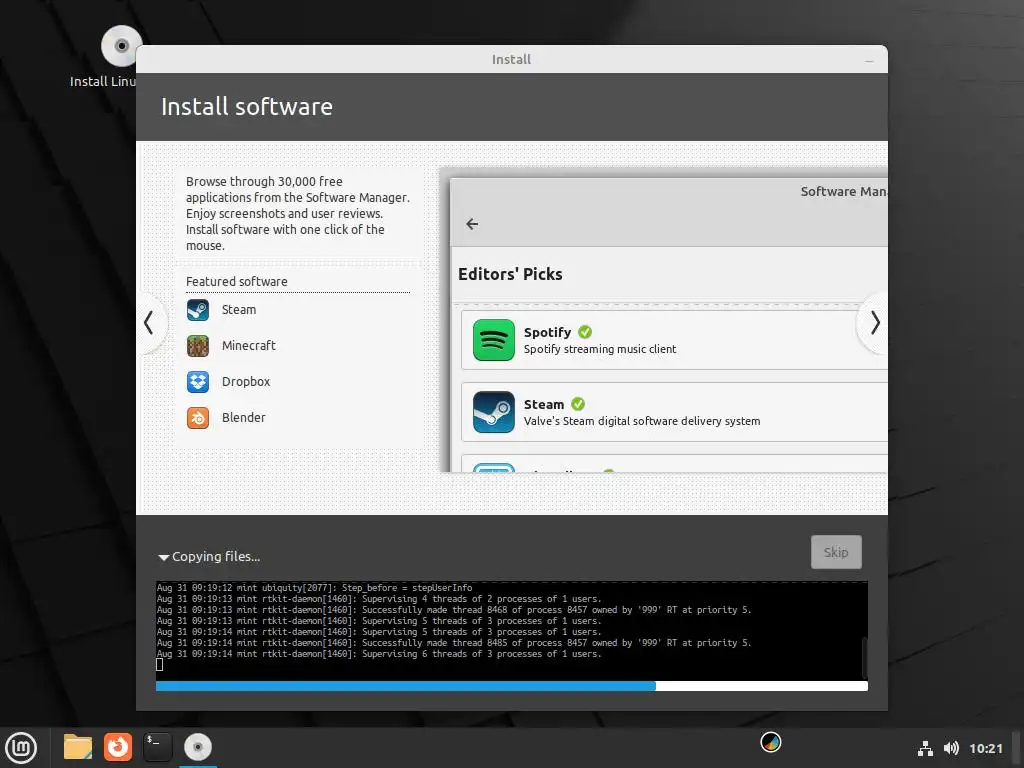
Task: Click the green verified badge next to Steam
Action: coord(578,404)
